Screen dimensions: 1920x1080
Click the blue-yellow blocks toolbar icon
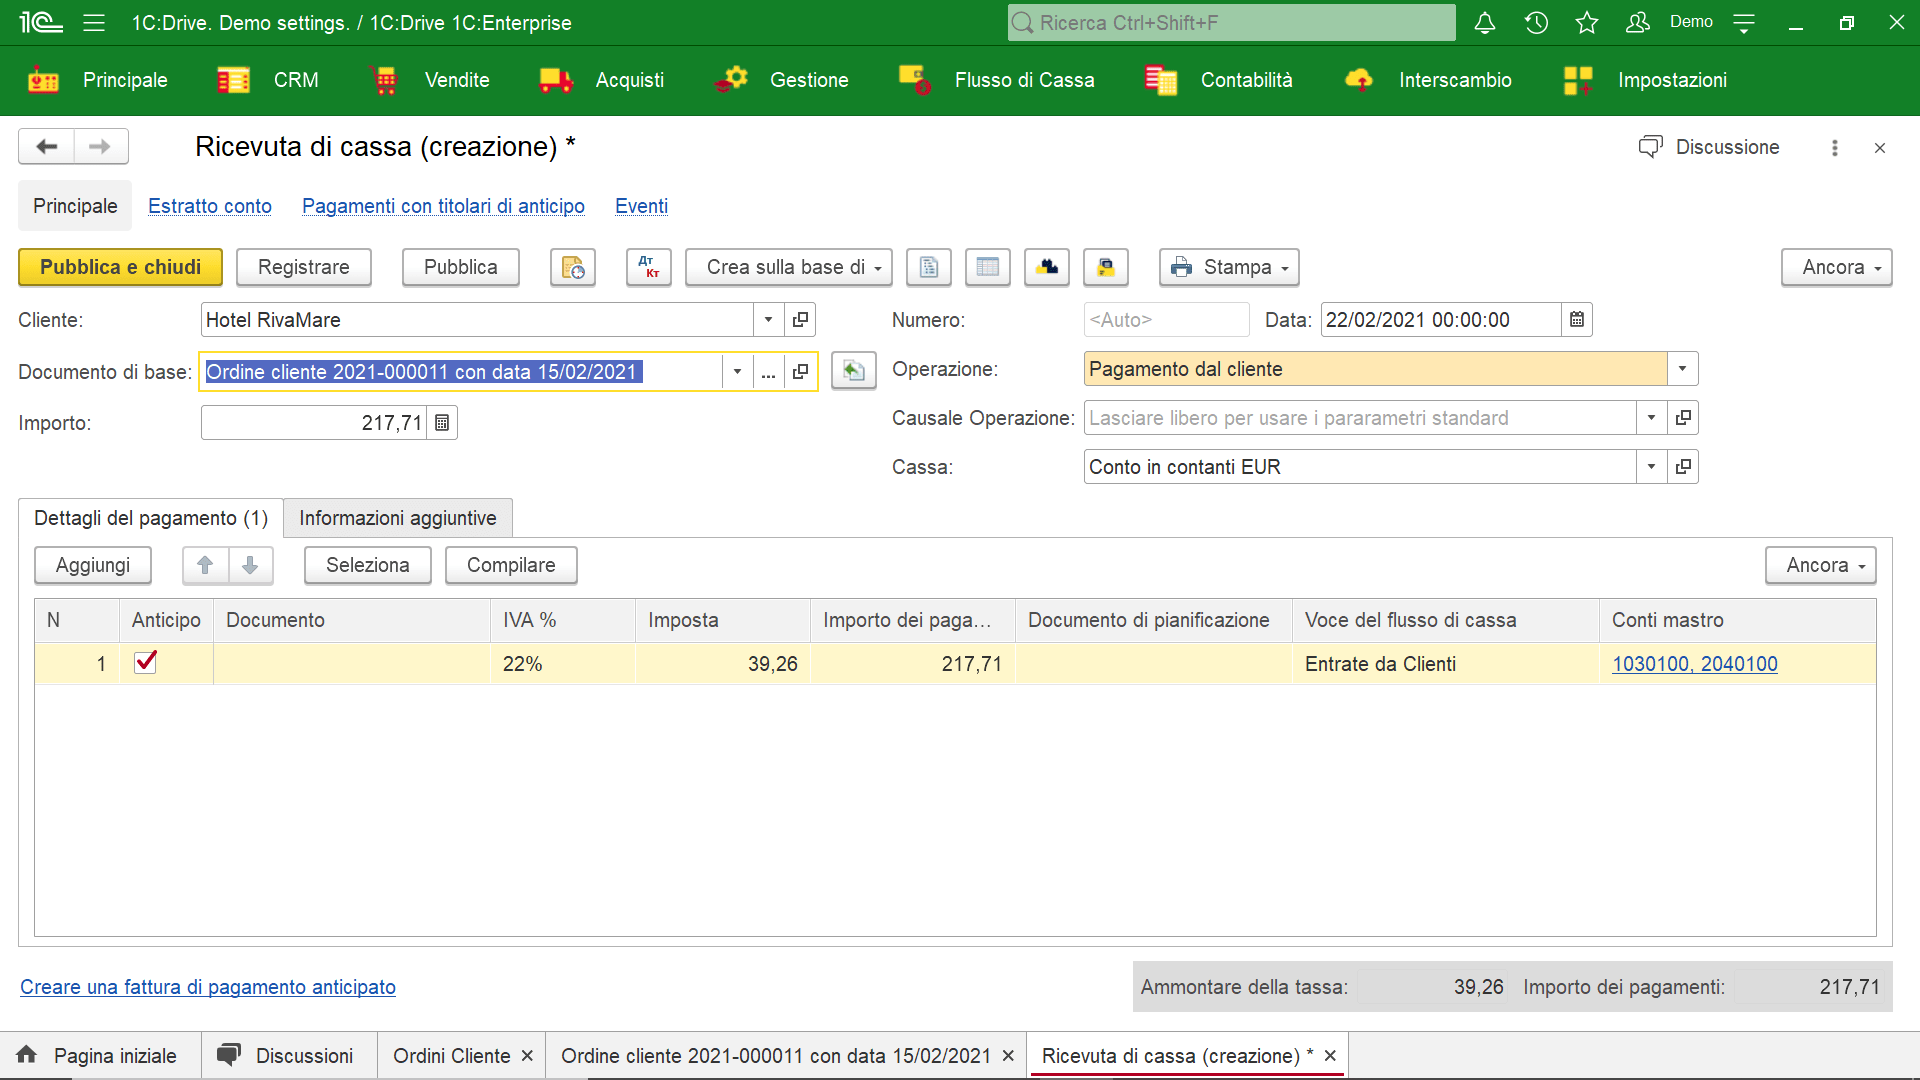1047,267
